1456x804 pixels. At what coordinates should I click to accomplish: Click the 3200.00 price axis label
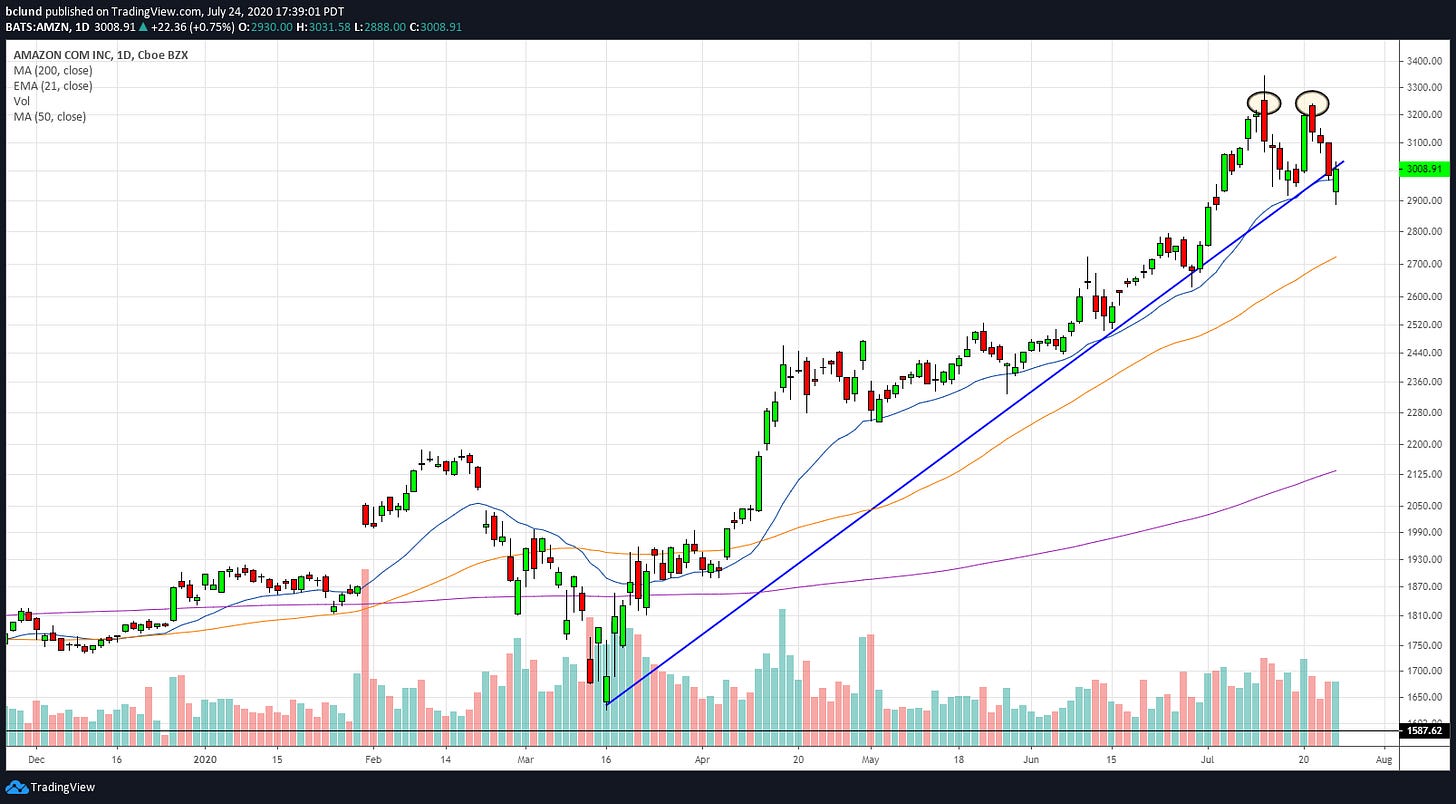click(1424, 116)
